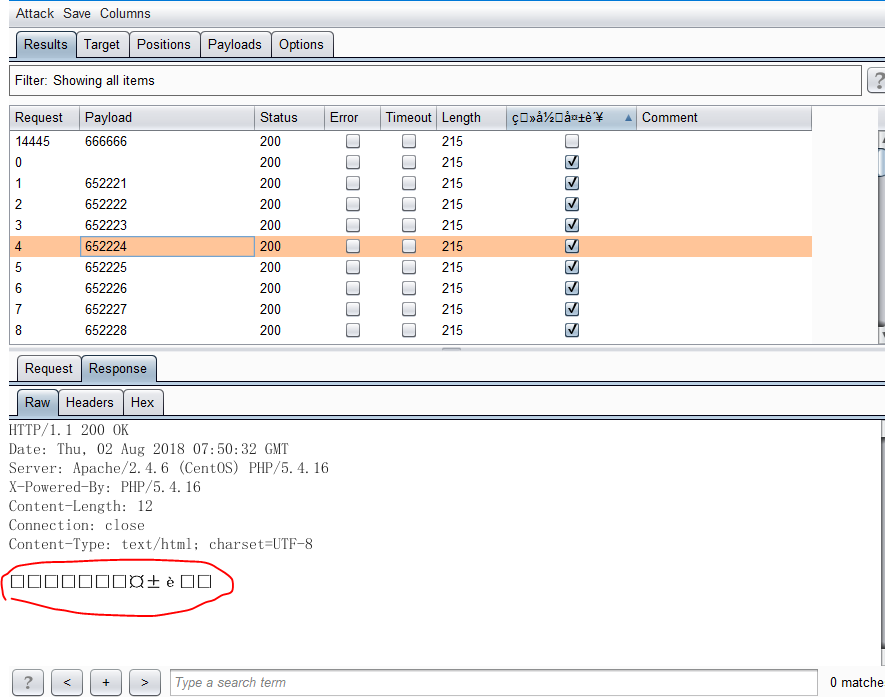Click the filter bar 'Showing all items'
885x697 pixels.
pos(435,80)
